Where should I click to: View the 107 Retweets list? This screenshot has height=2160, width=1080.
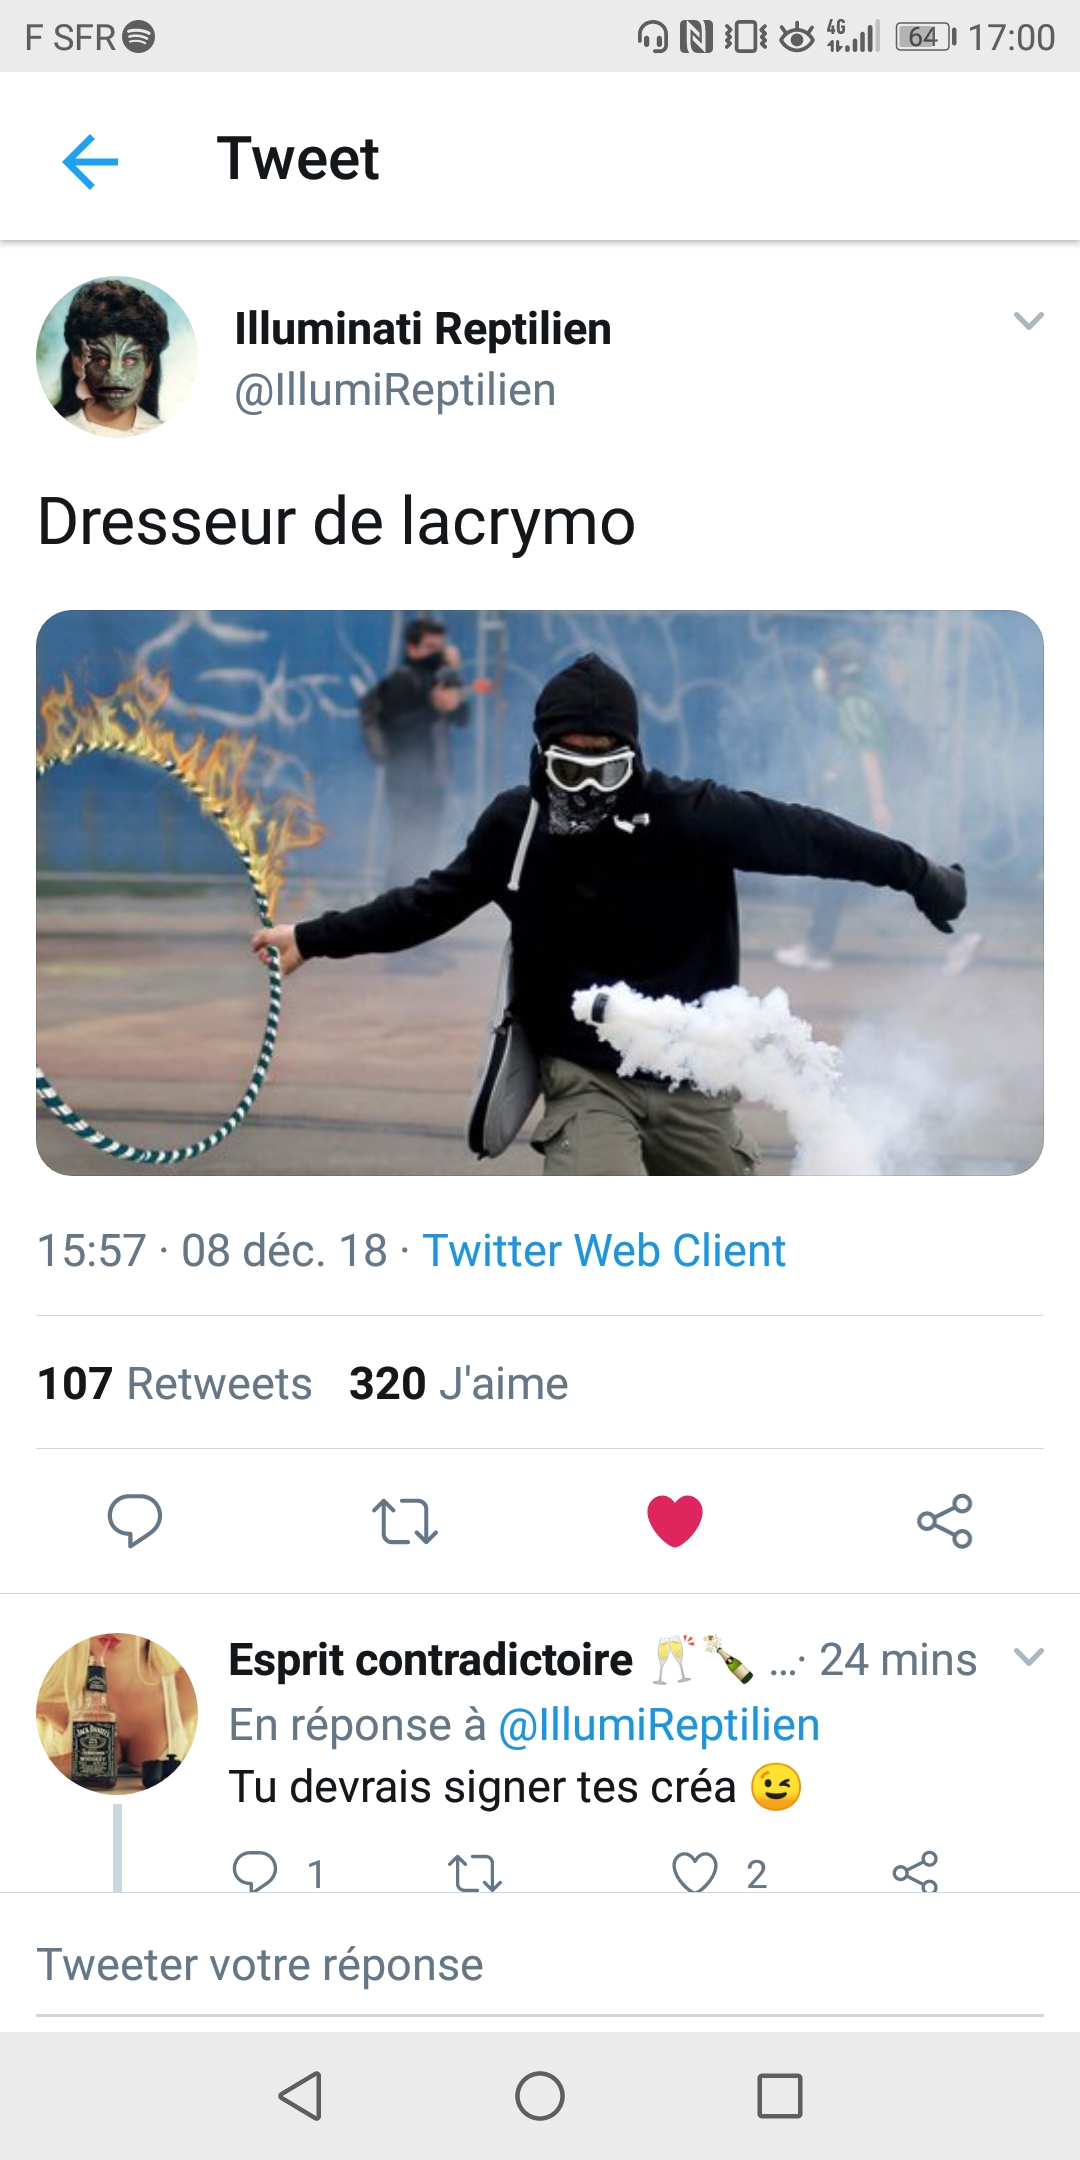(x=174, y=1384)
